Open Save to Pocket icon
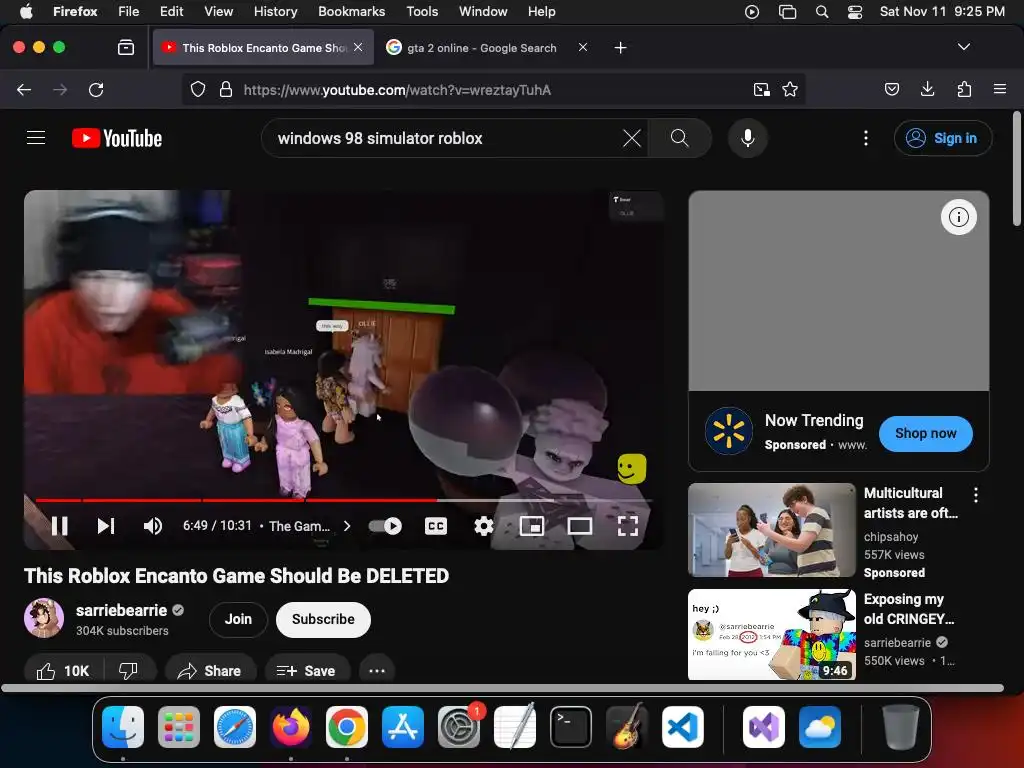The image size is (1024, 768). [x=891, y=89]
